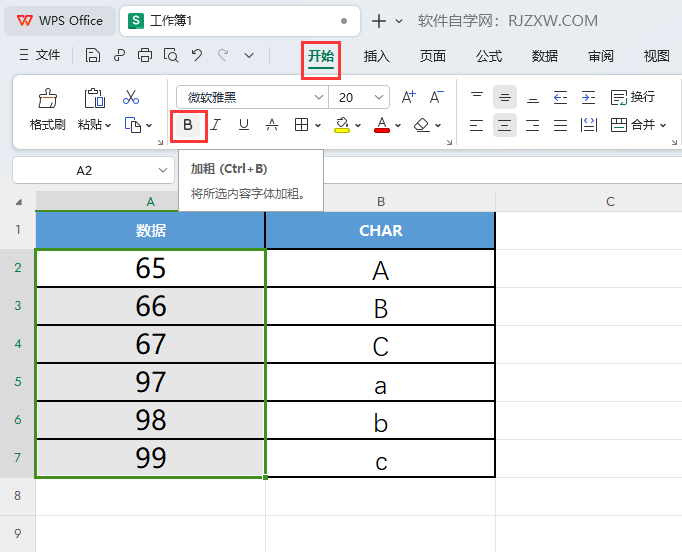Click the Undo arrow
The width and height of the screenshot is (682, 552).
tap(197, 56)
